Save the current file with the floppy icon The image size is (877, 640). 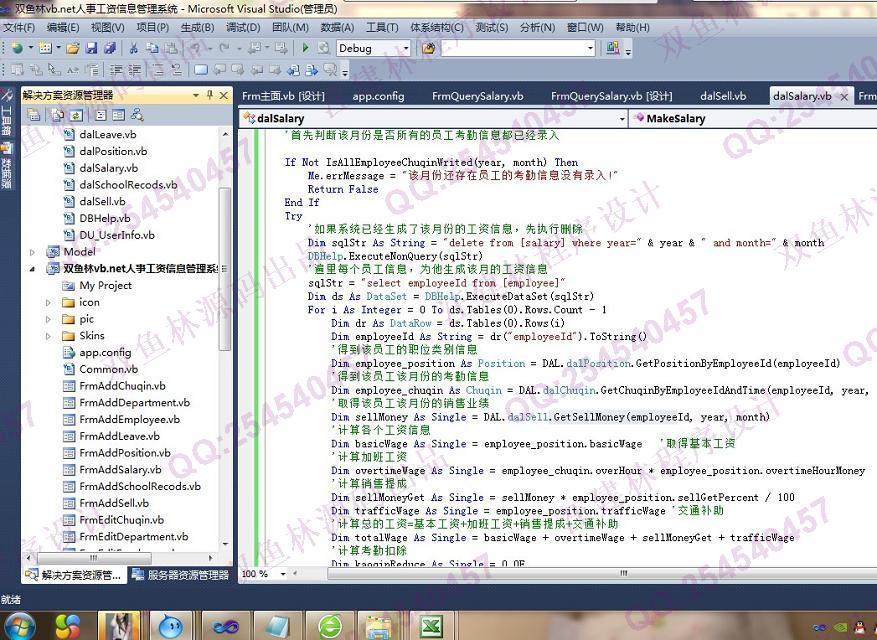coord(92,49)
